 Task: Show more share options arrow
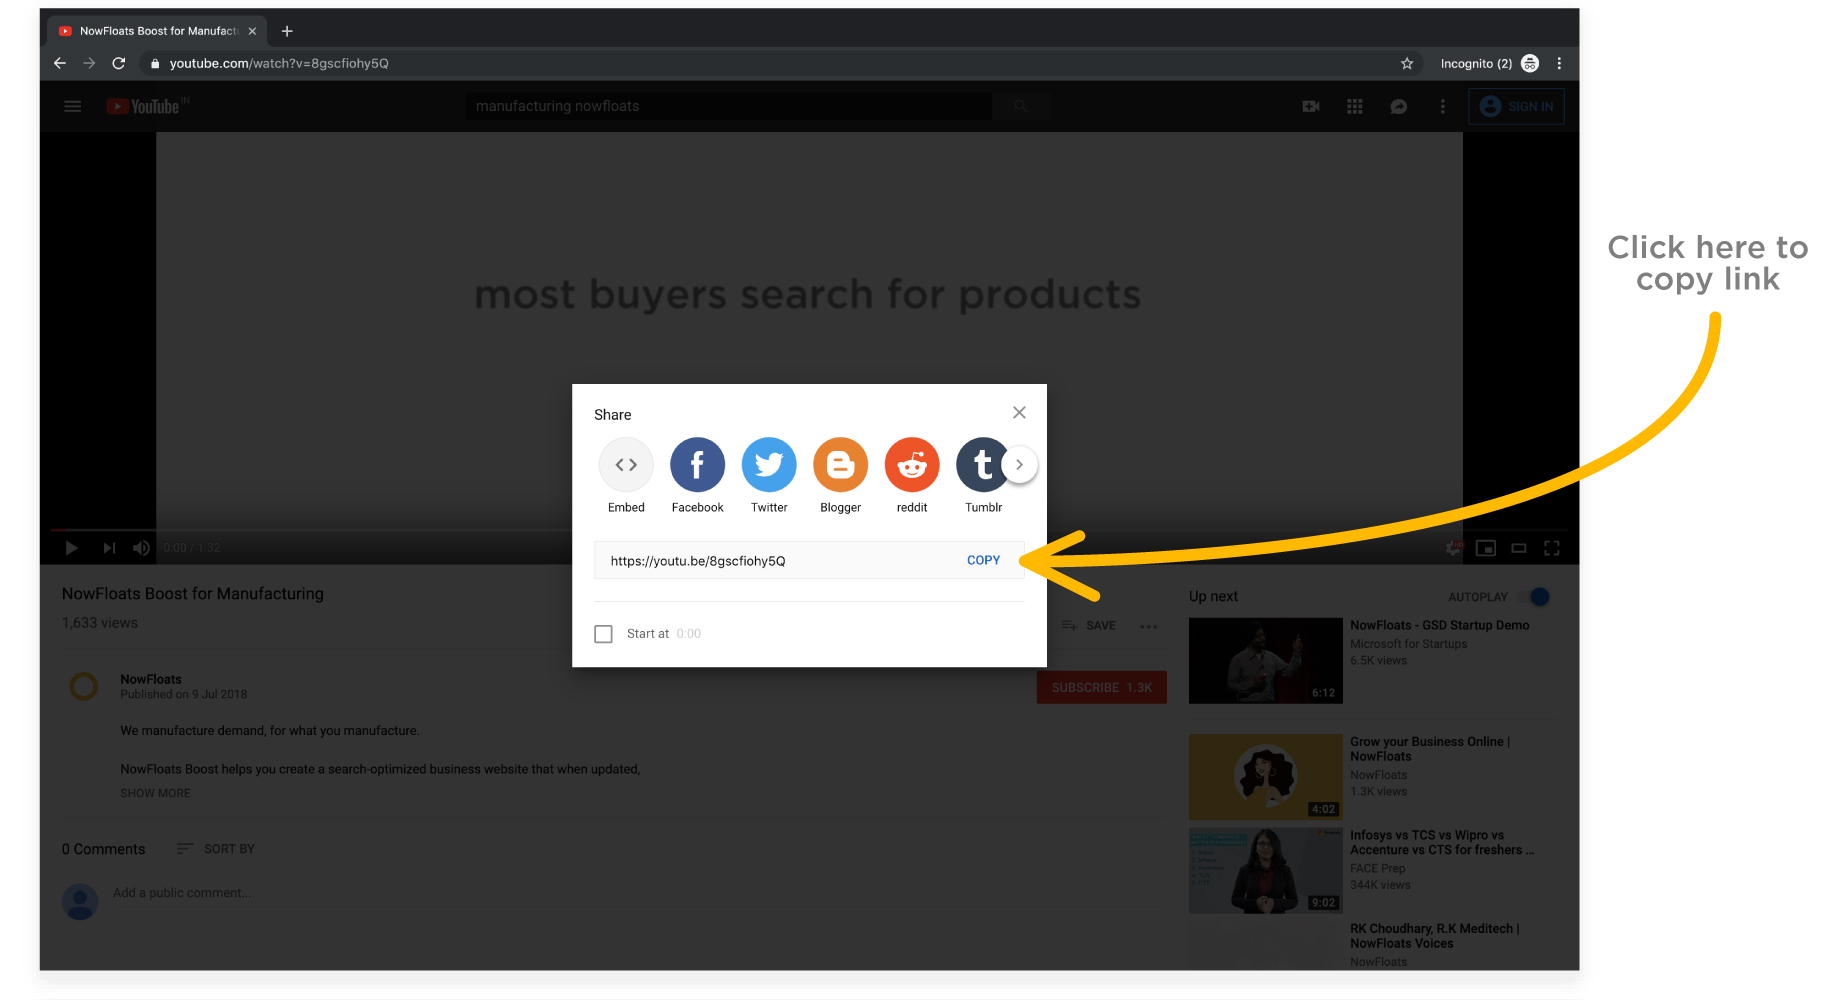(1019, 464)
